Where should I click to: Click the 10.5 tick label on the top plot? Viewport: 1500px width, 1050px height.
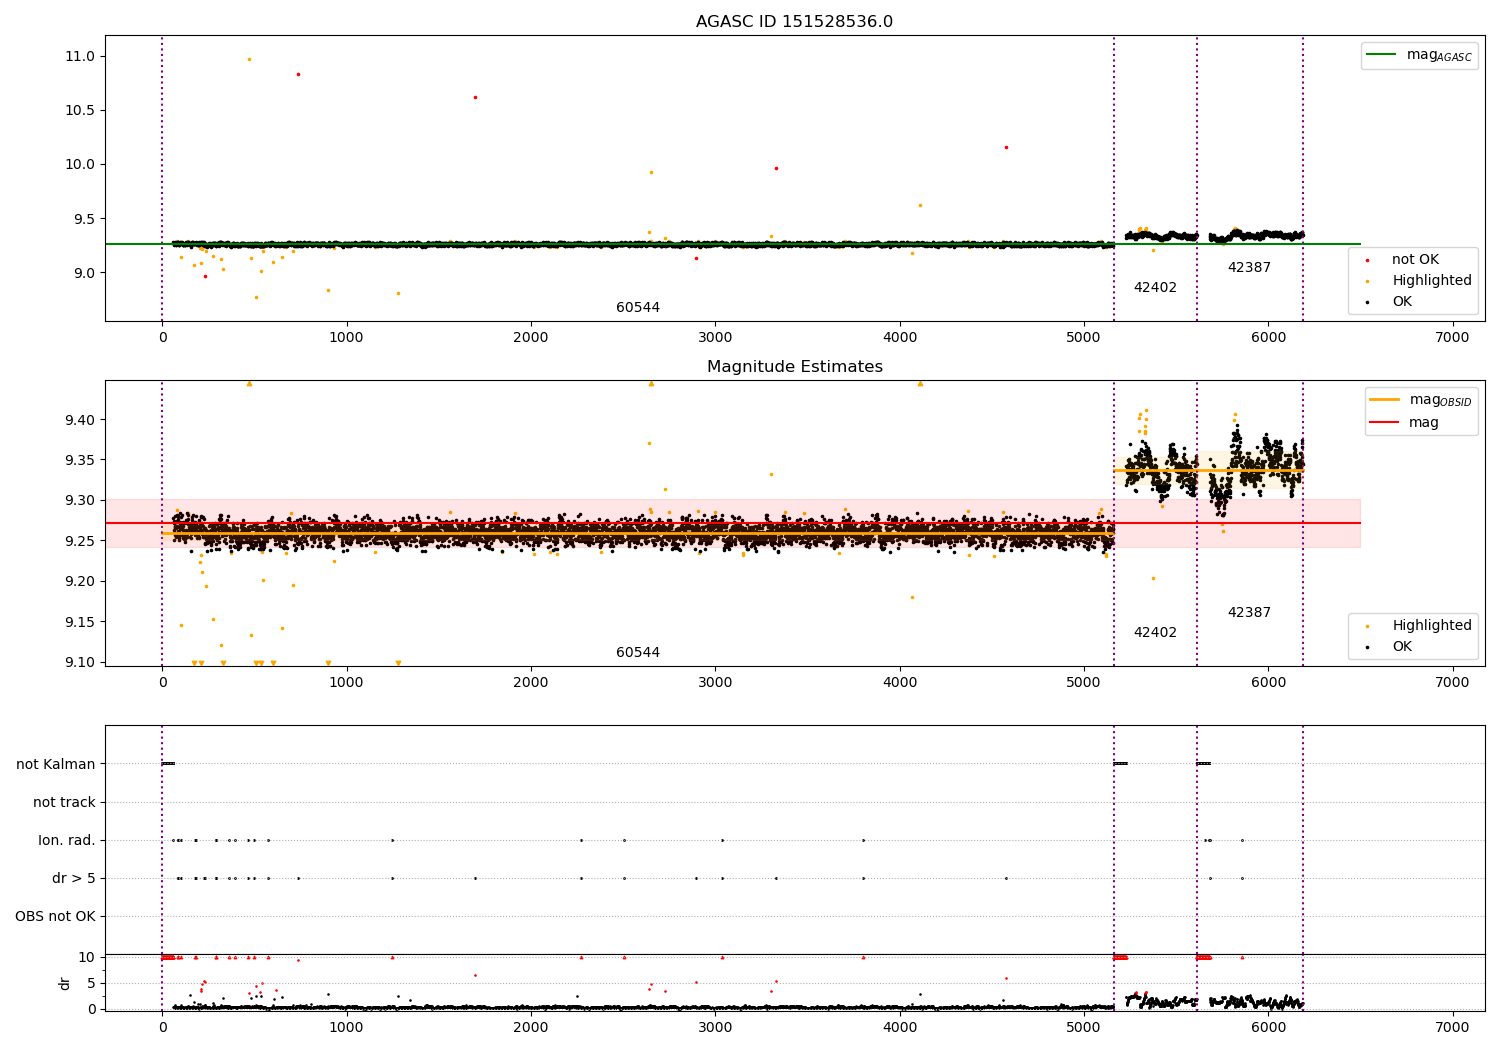coord(80,111)
